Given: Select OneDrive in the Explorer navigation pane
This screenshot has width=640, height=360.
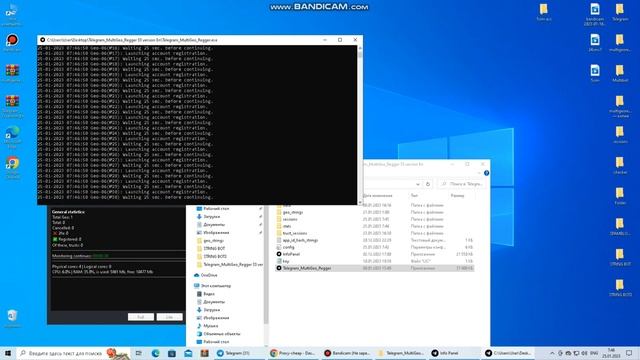Looking at the screenshot, I should point(206,275).
